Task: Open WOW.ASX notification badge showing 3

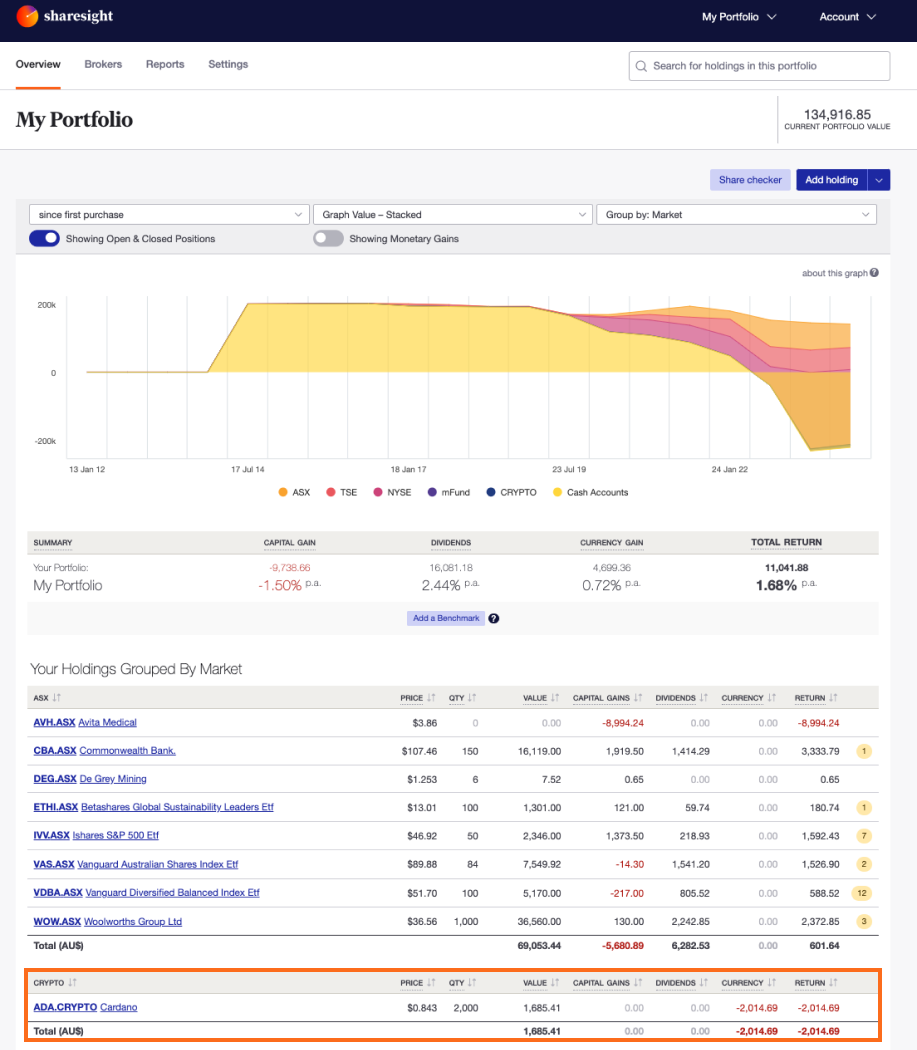Action: coord(864,921)
